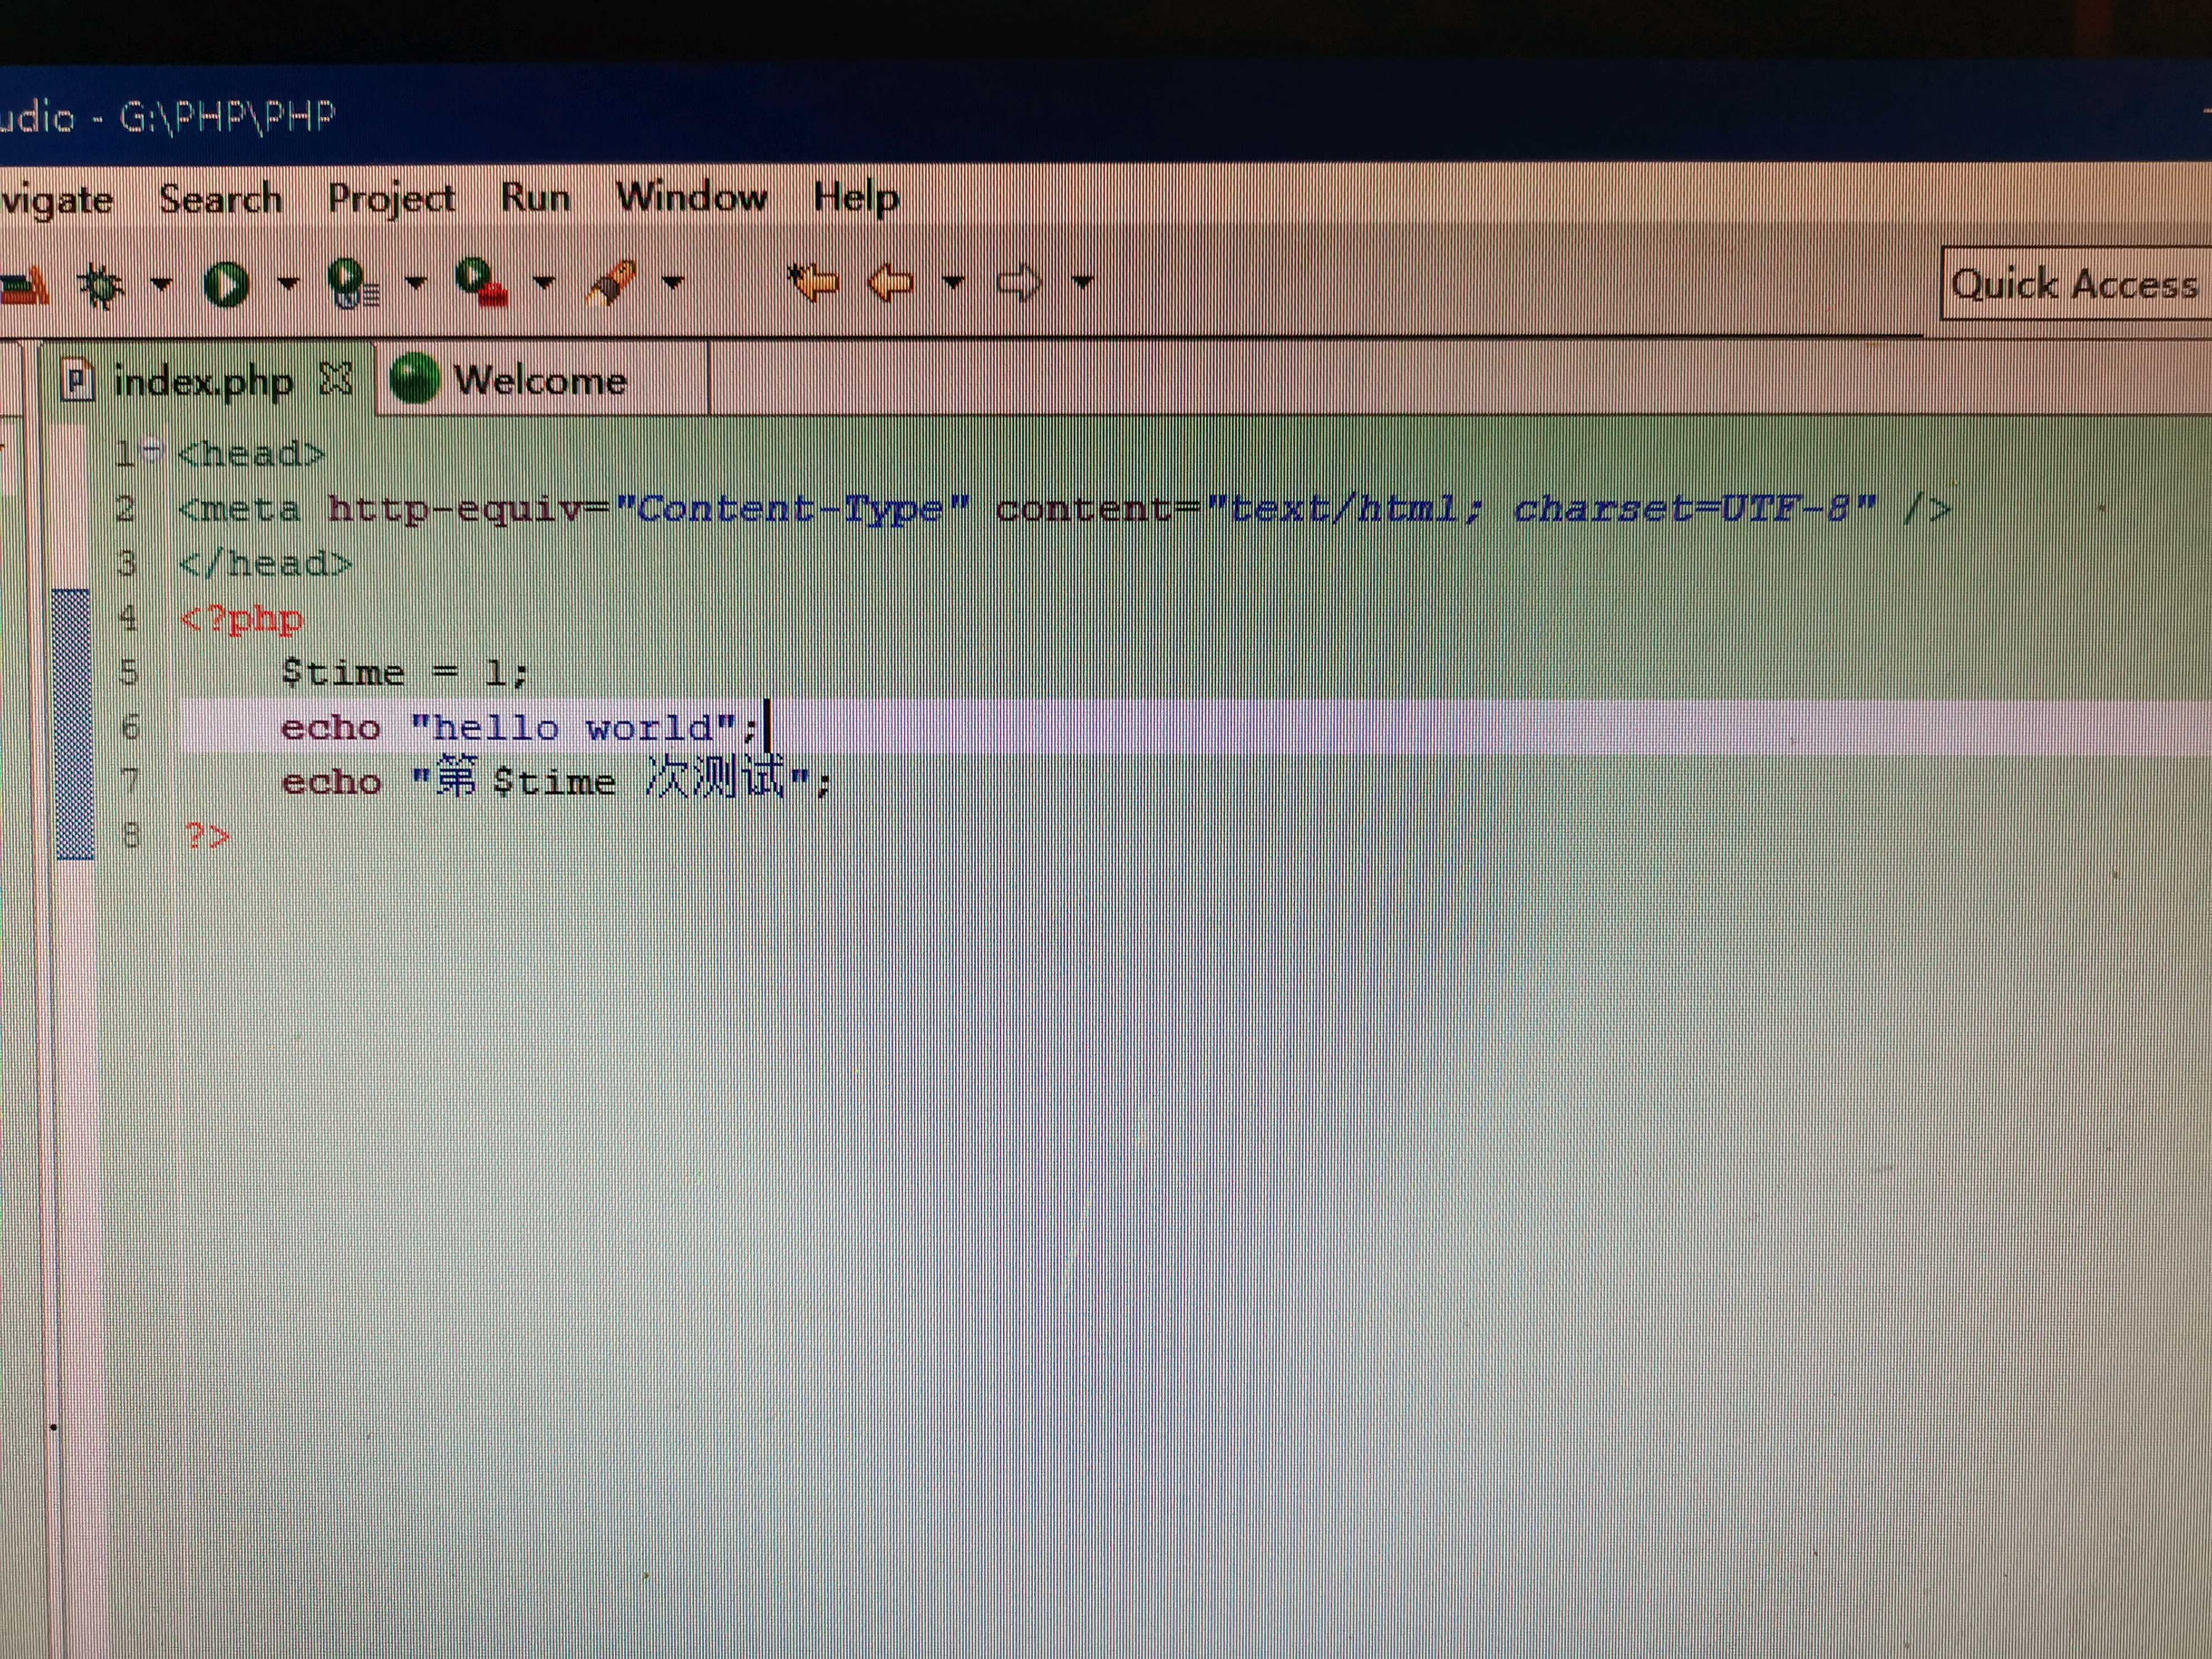Close the index.php tab
The height and width of the screenshot is (1659, 2212).
[336, 378]
